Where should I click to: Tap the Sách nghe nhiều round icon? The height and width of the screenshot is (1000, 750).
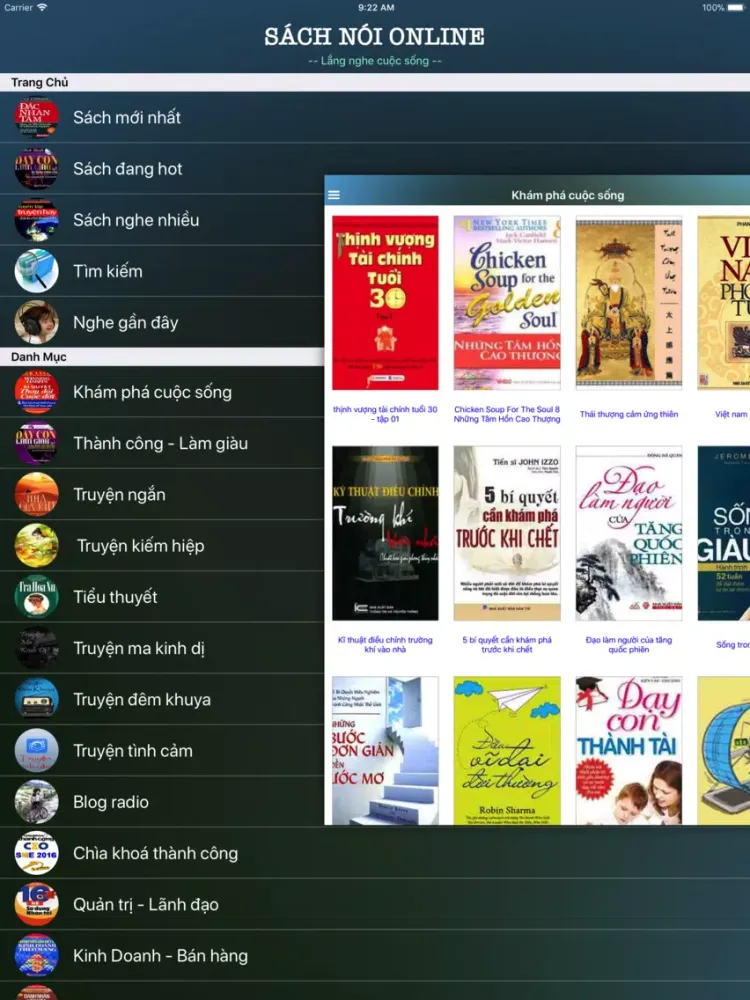coord(36,219)
